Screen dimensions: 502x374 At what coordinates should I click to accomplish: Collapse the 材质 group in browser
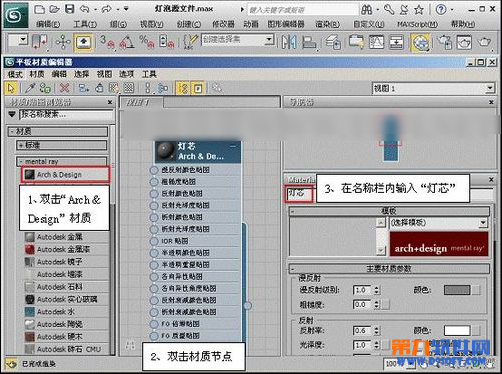[58, 132]
